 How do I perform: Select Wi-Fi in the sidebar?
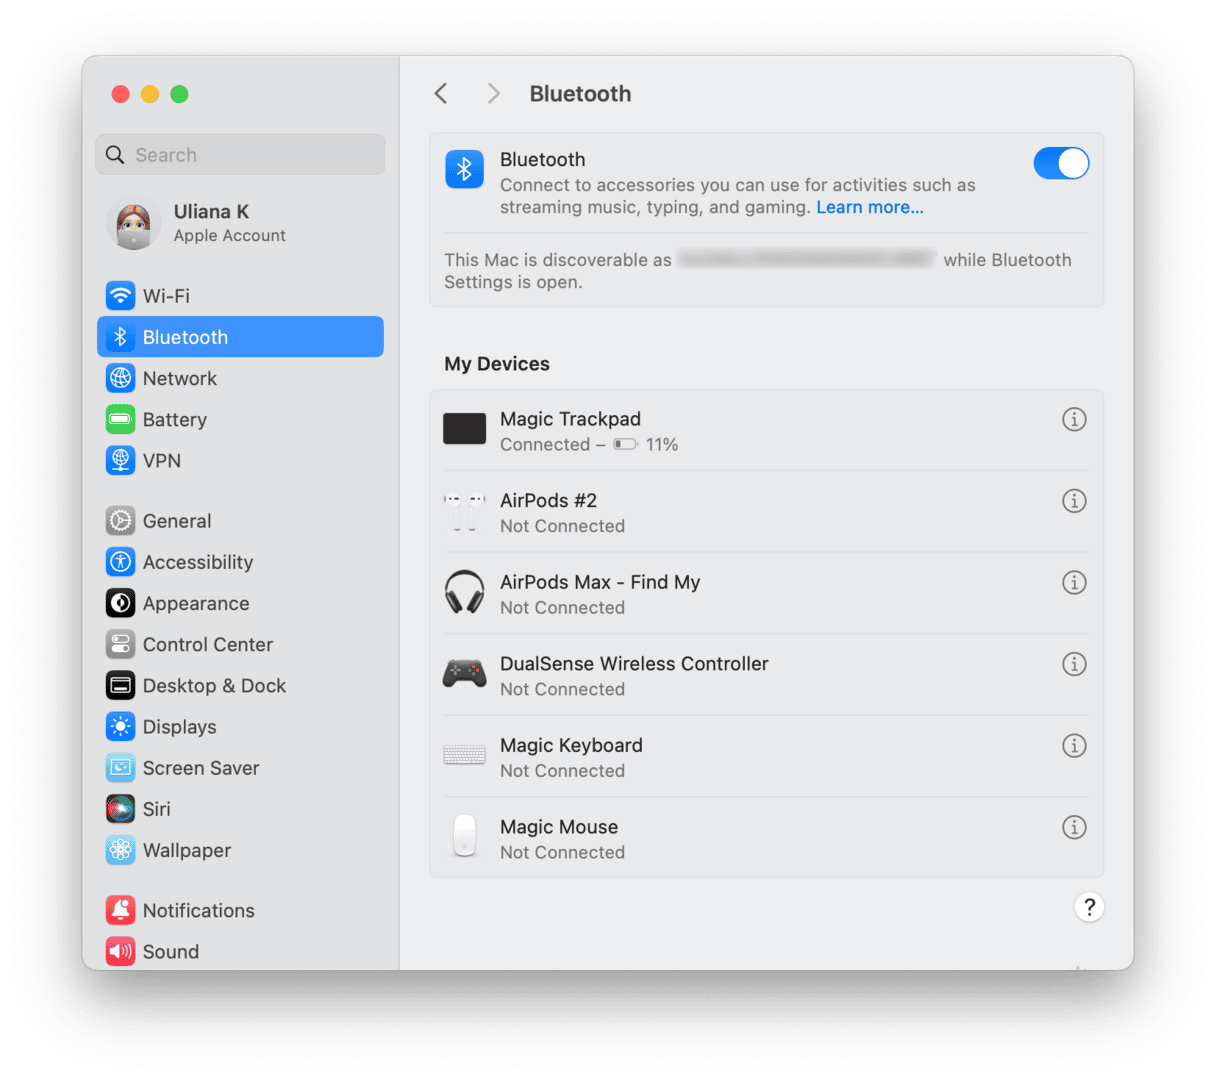166,296
